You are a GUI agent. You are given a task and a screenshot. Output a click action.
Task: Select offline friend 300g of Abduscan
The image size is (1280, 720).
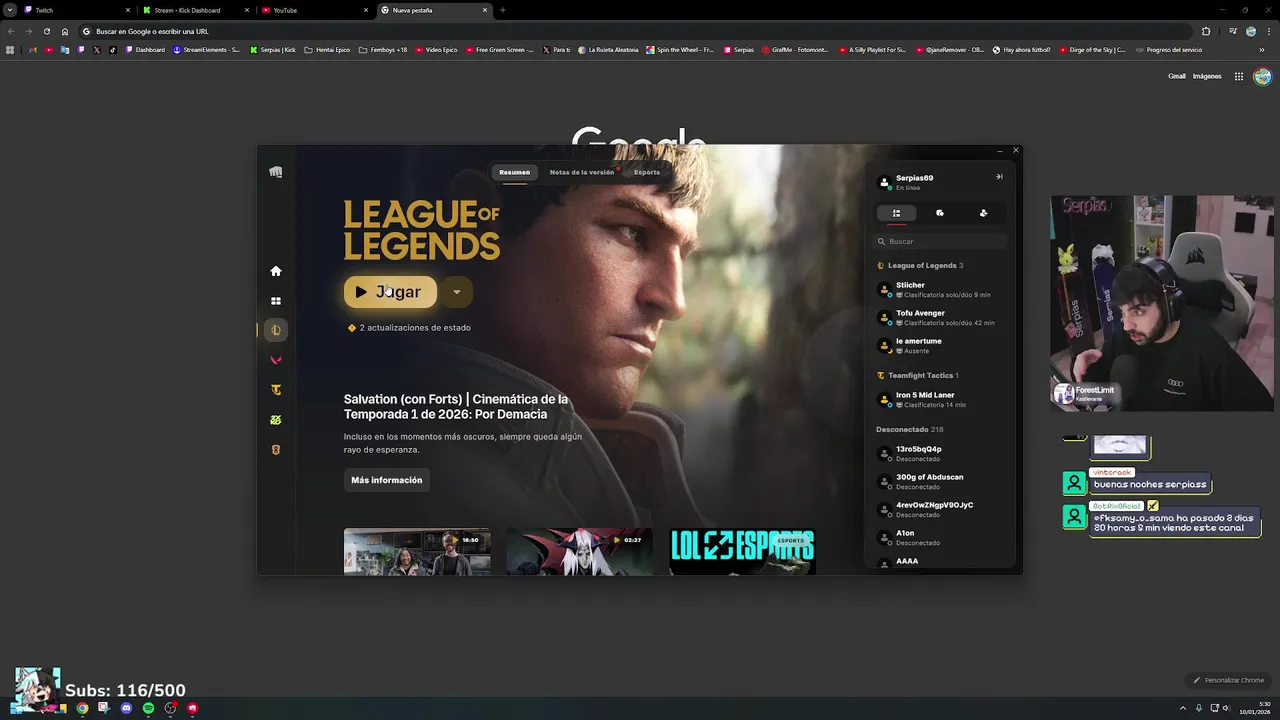click(x=941, y=482)
